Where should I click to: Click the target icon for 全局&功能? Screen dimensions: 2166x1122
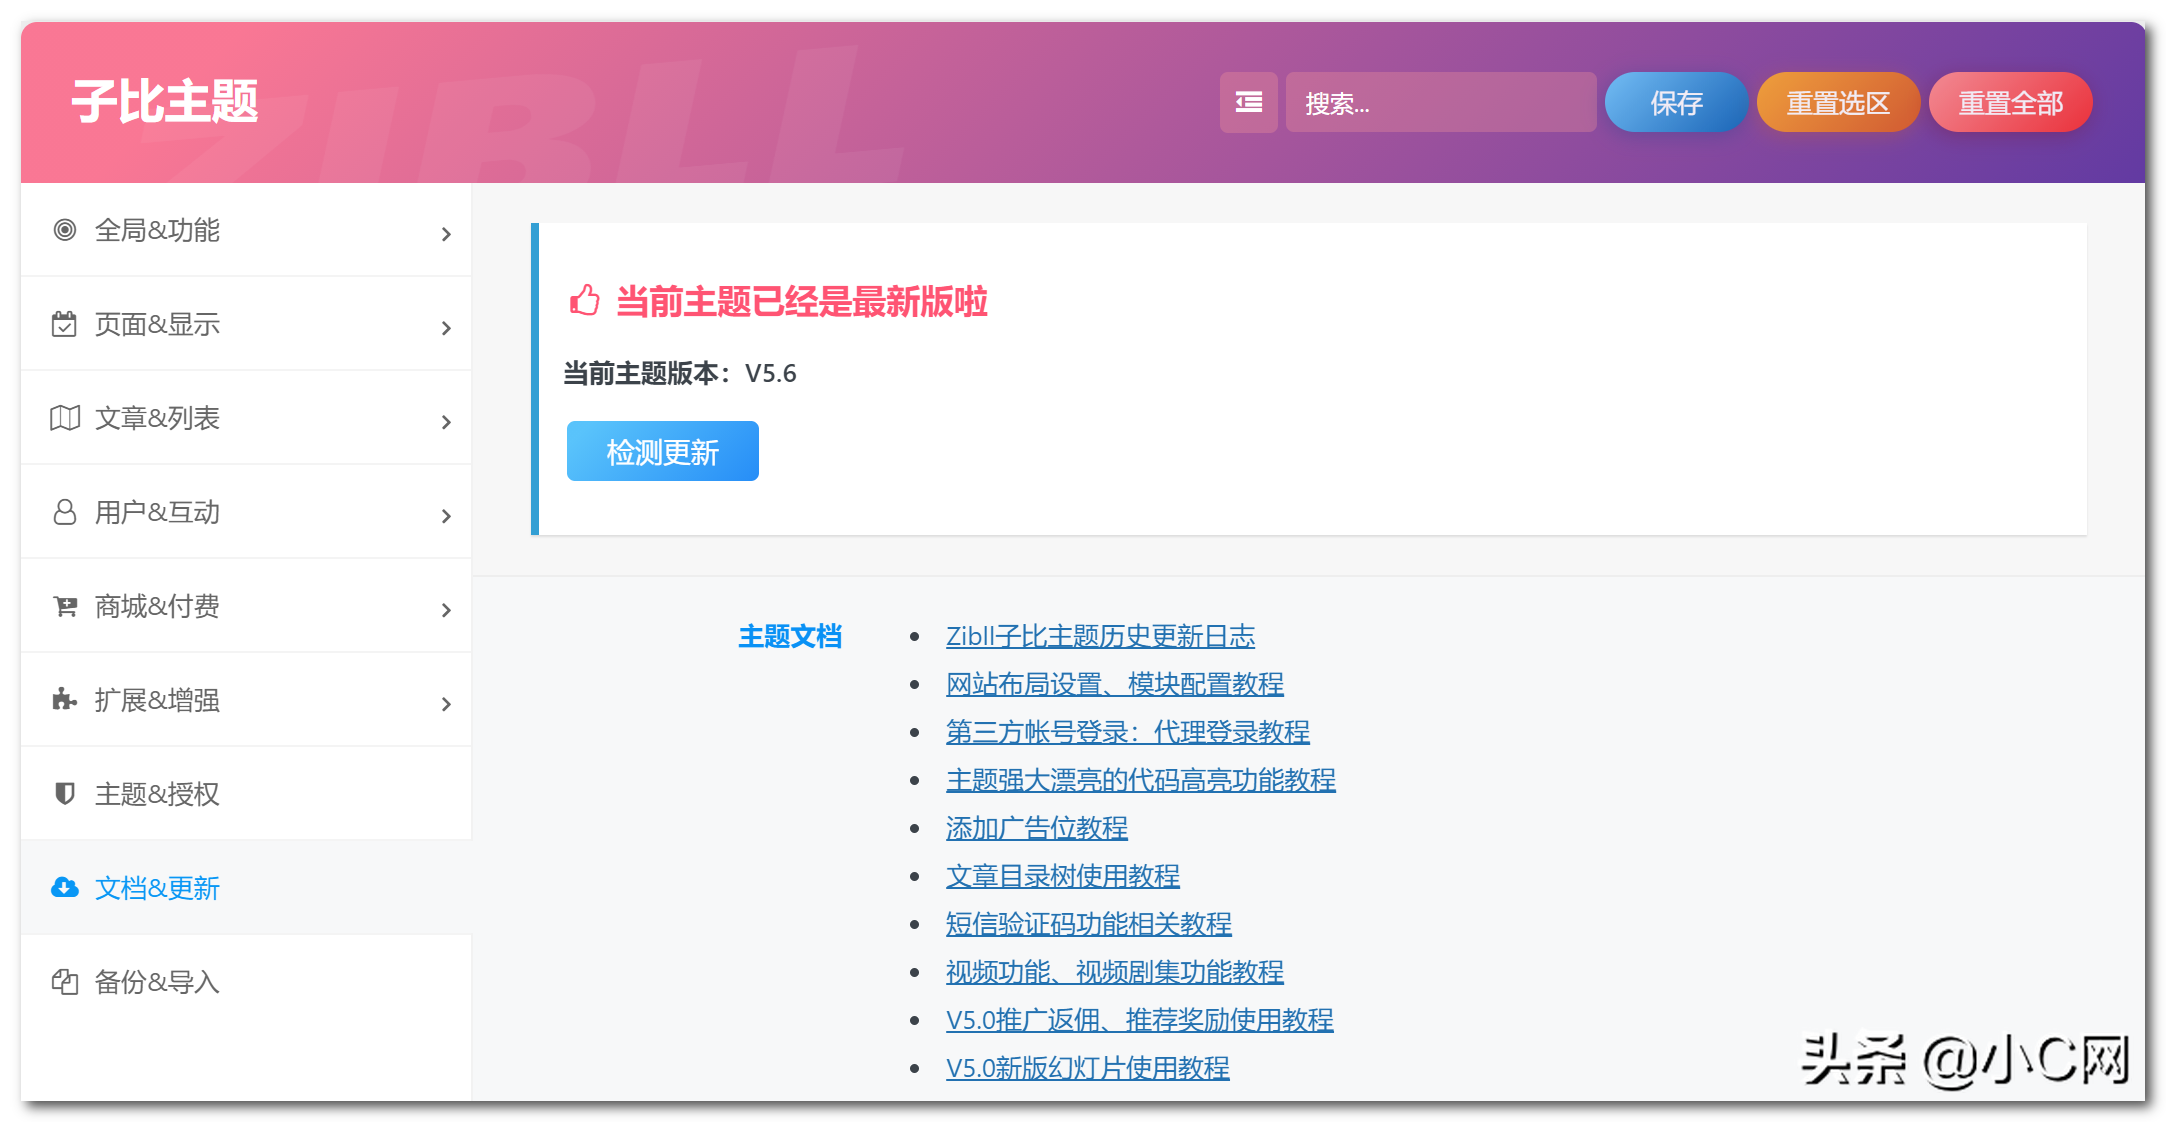tap(65, 230)
